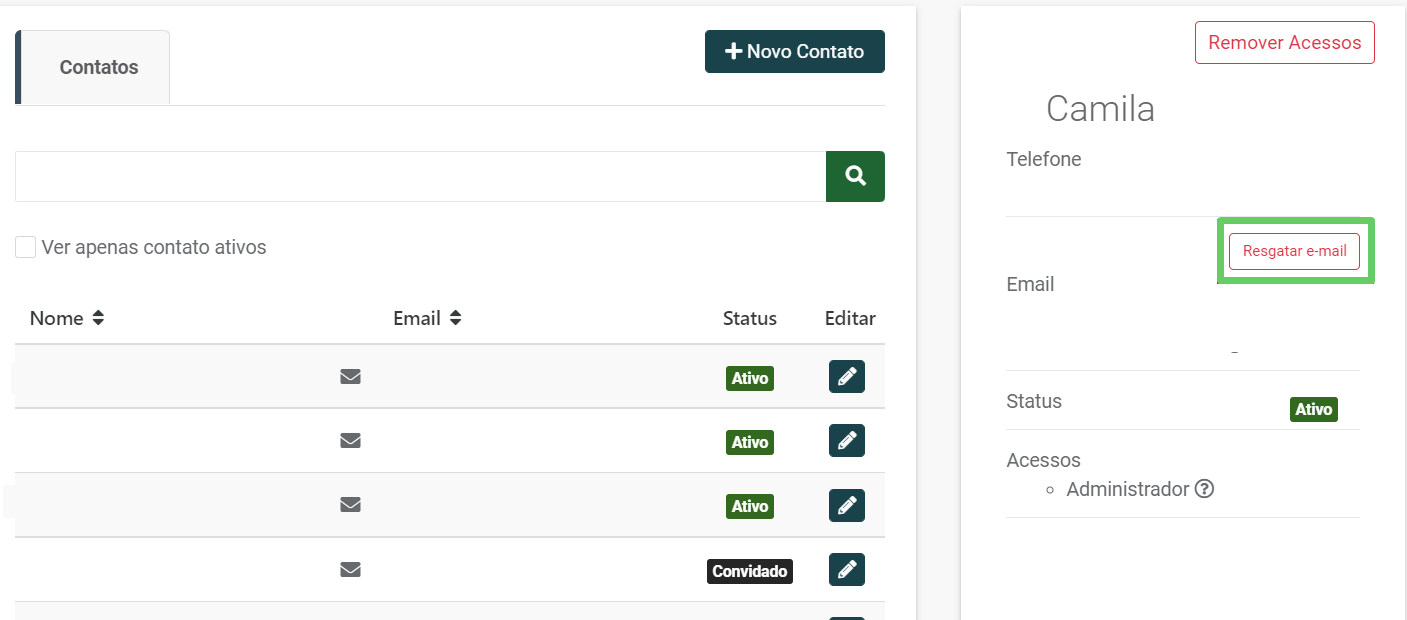Screen dimensions: 1407x620
Task: Click the envelope icon in the second Ativo row
Action: click(350, 440)
